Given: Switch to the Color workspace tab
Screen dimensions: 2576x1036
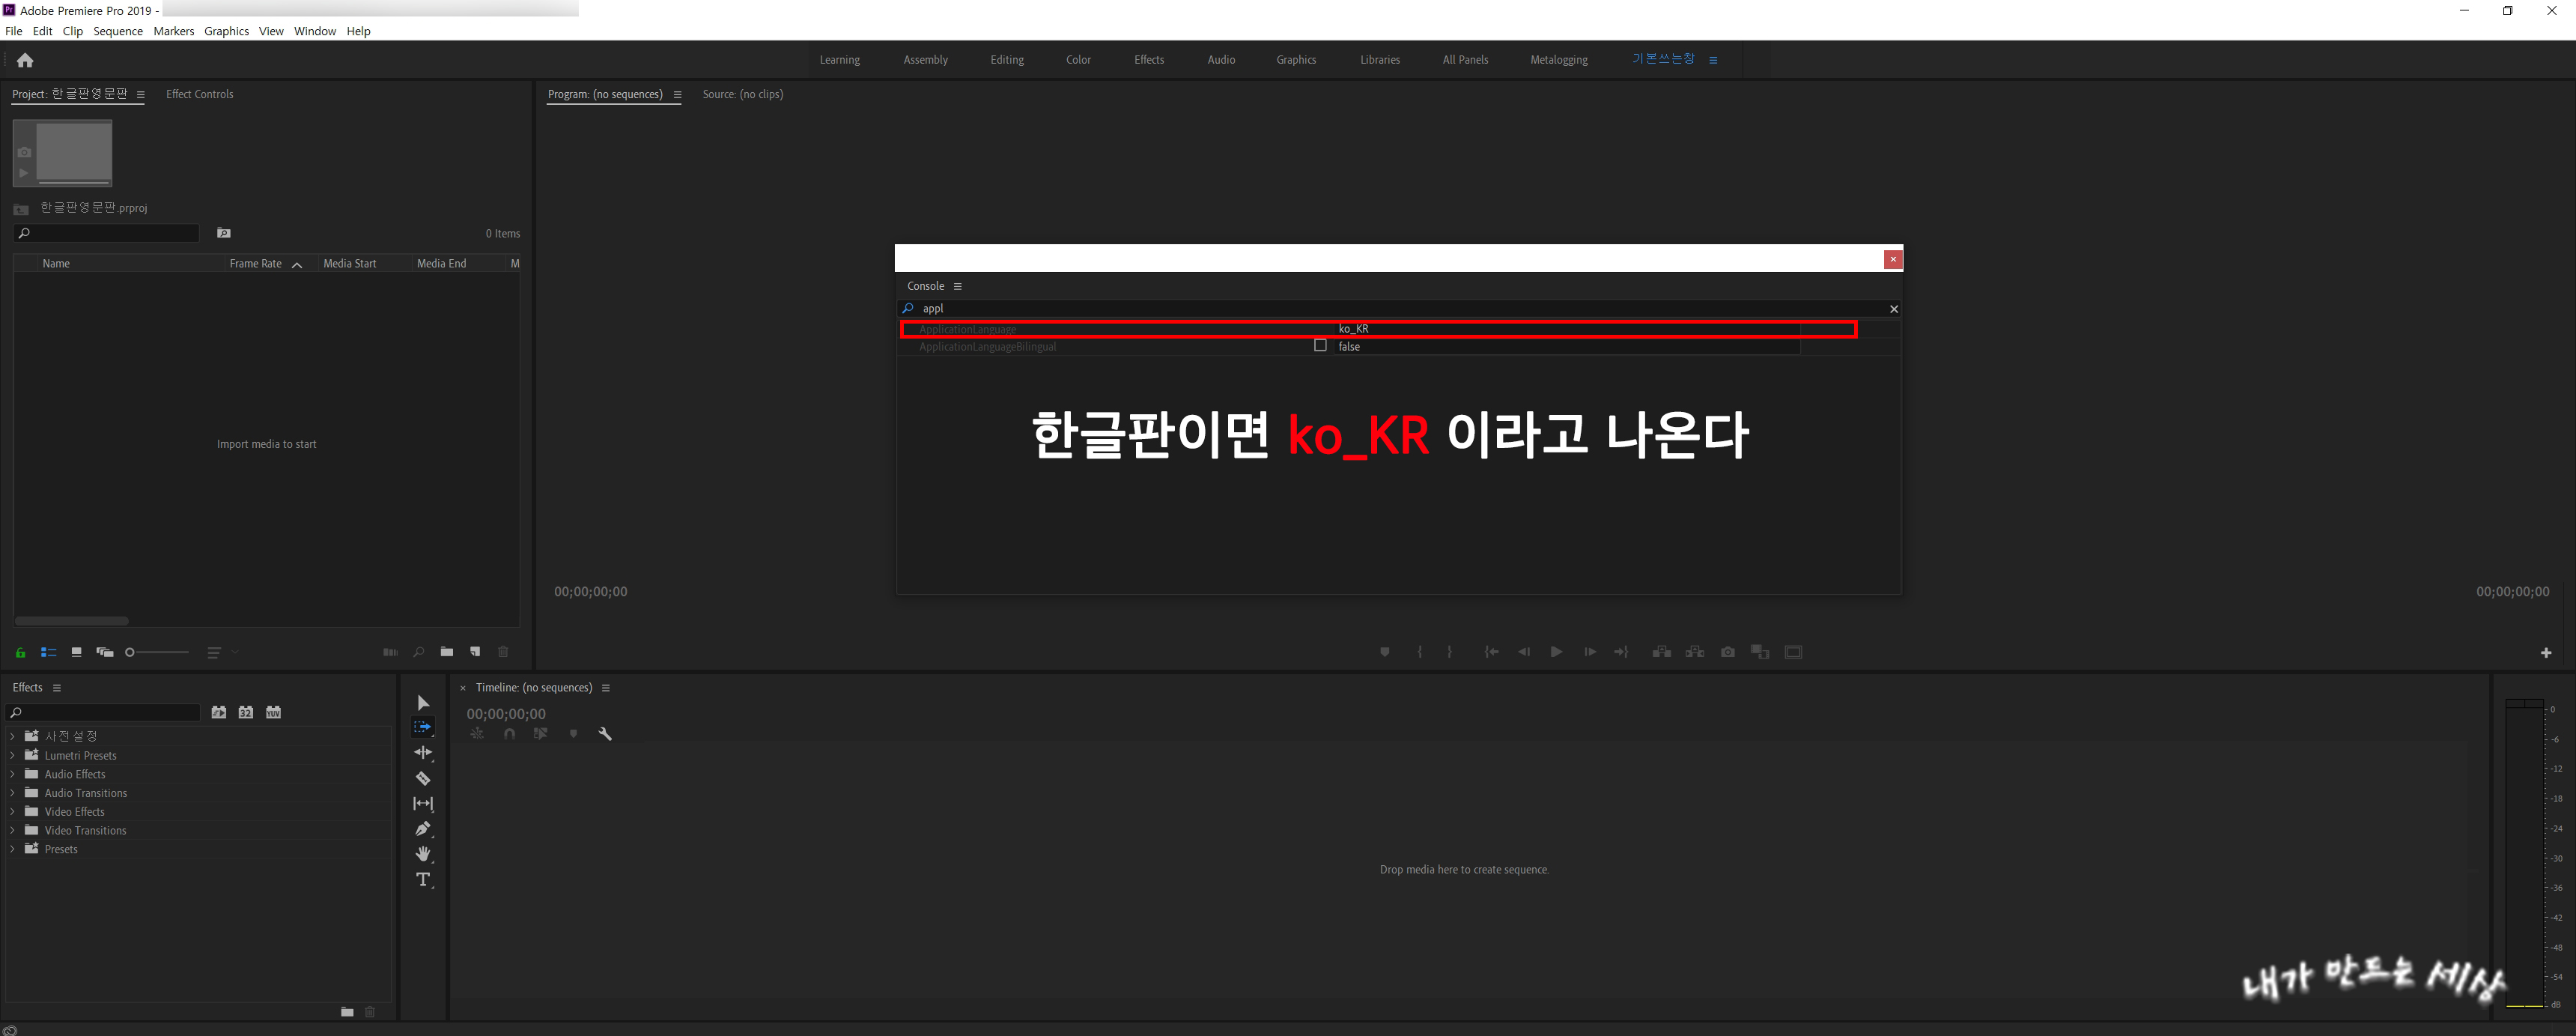Looking at the screenshot, I should [1078, 60].
